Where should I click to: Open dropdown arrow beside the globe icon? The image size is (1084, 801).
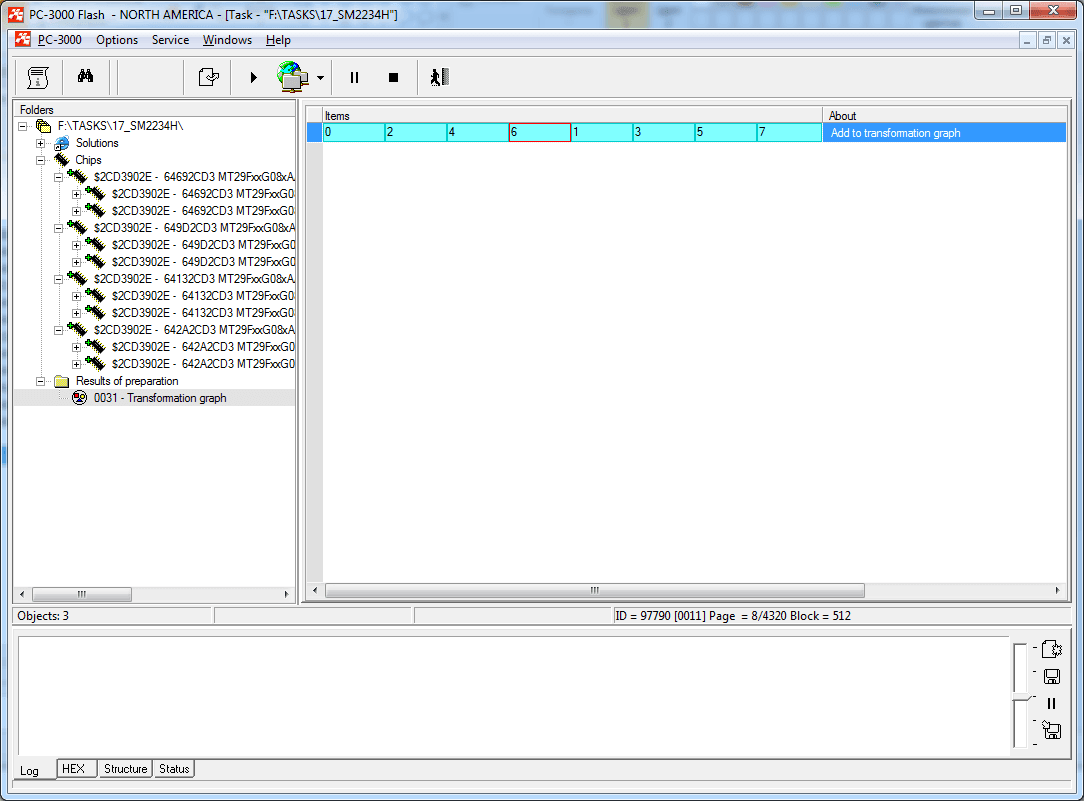pos(319,78)
